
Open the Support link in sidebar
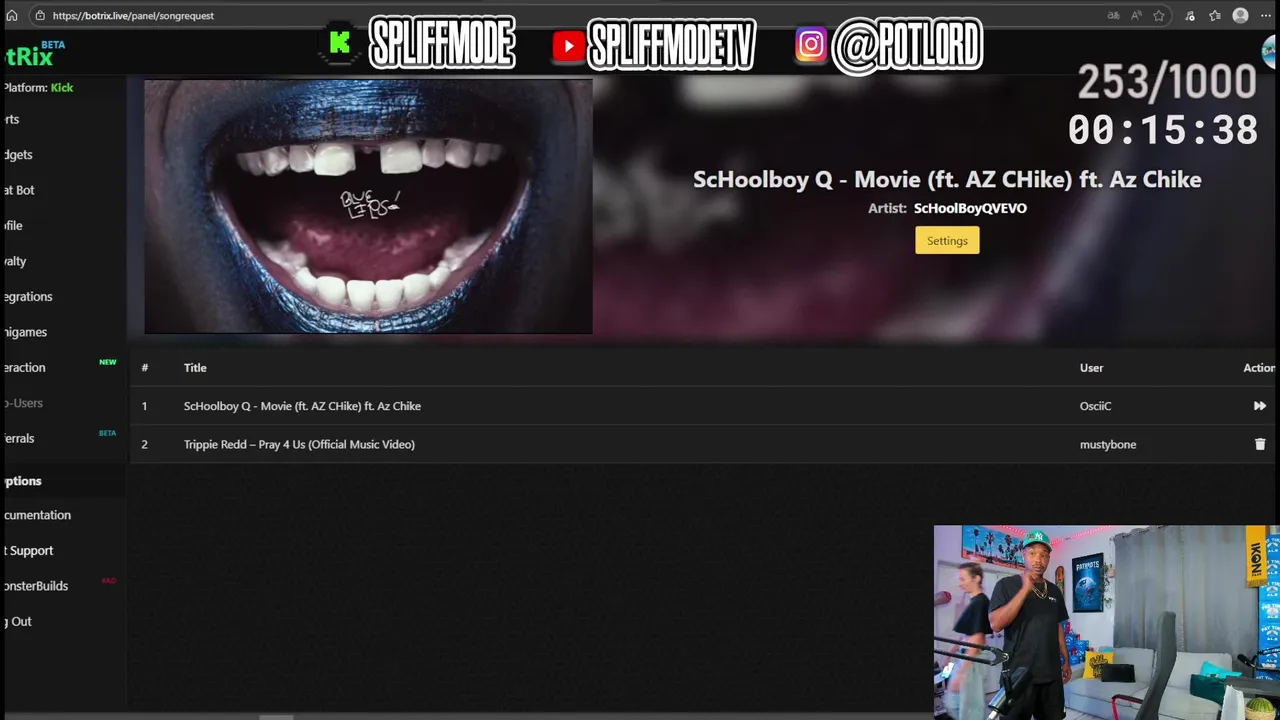click(x=28, y=551)
